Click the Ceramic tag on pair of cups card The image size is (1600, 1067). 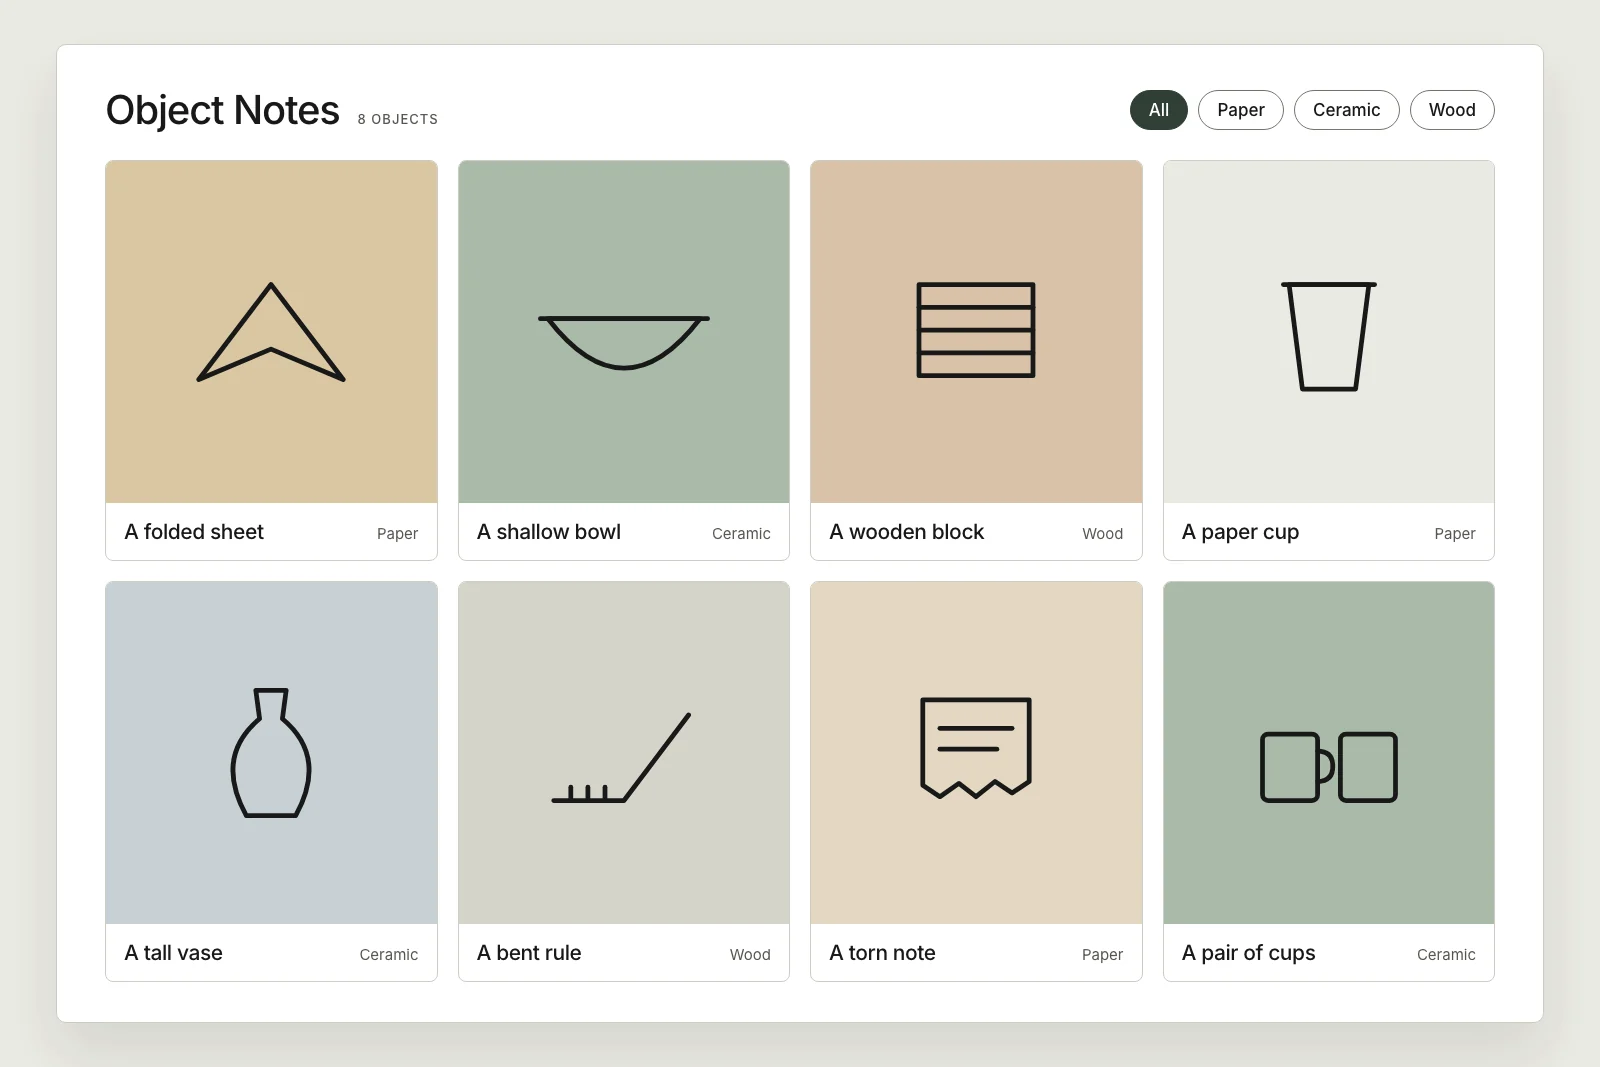(1446, 955)
